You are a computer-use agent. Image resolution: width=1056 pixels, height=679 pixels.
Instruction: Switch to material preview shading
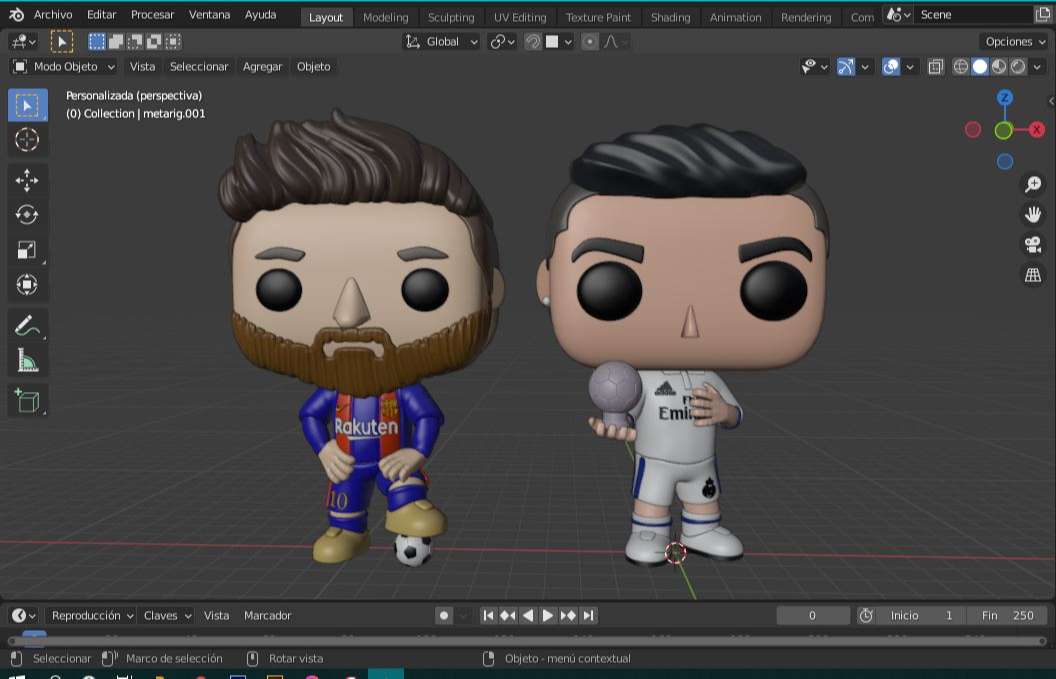[999, 67]
